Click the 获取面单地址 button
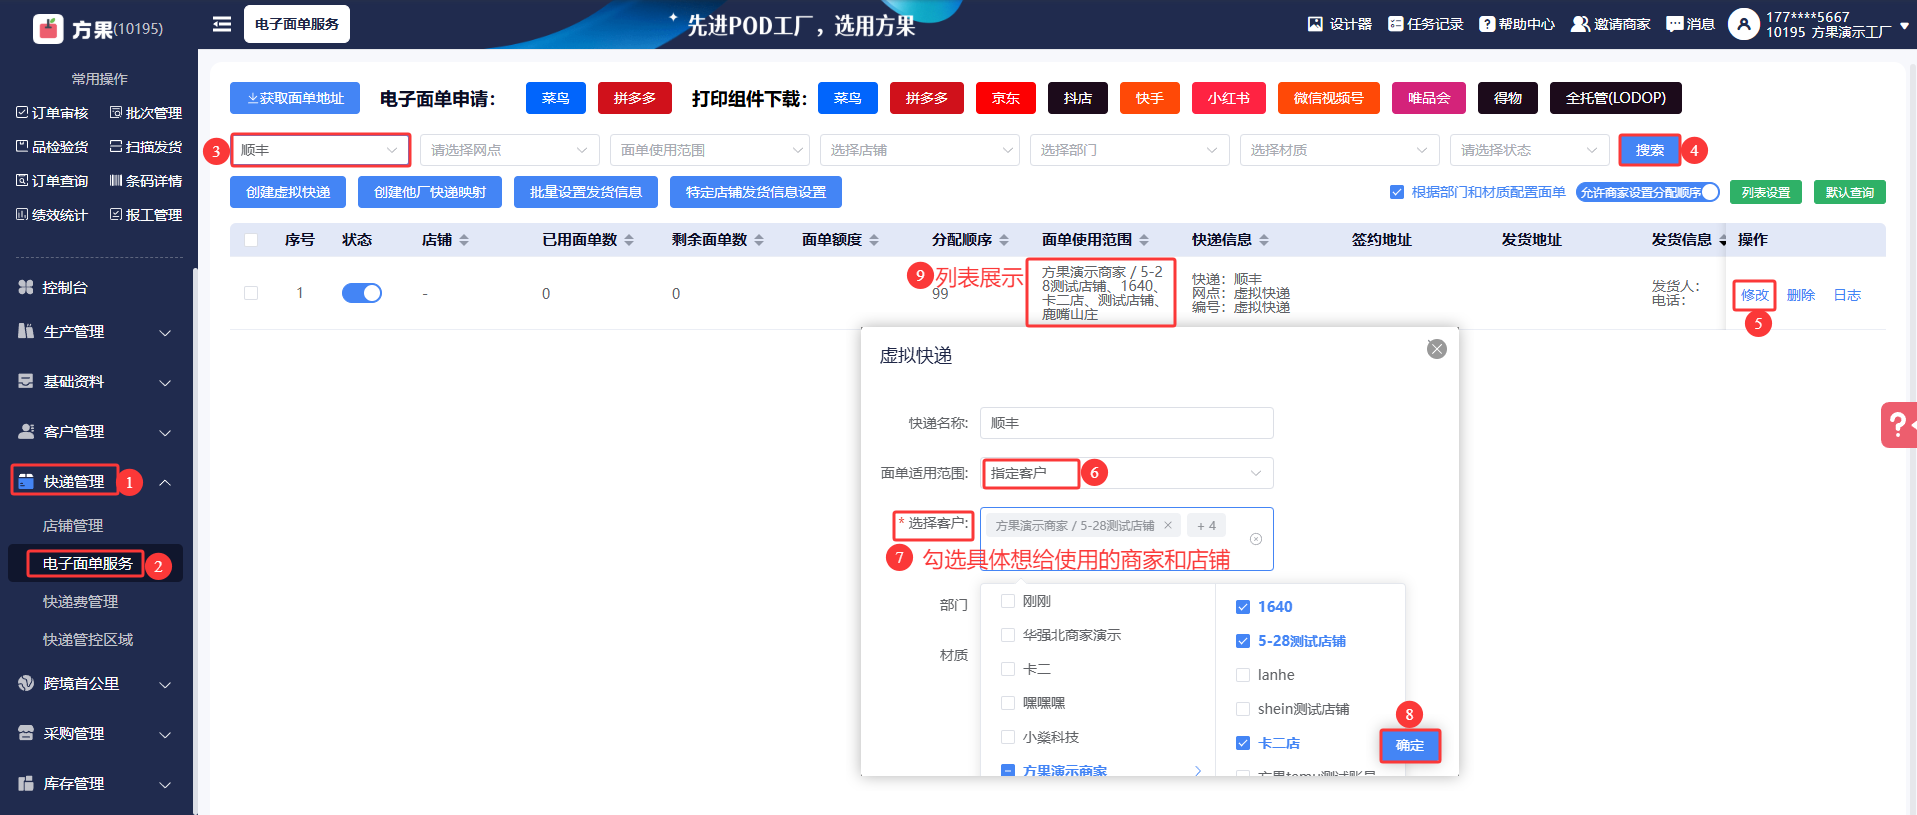The image size is (1917, 815). coord(295,98)
